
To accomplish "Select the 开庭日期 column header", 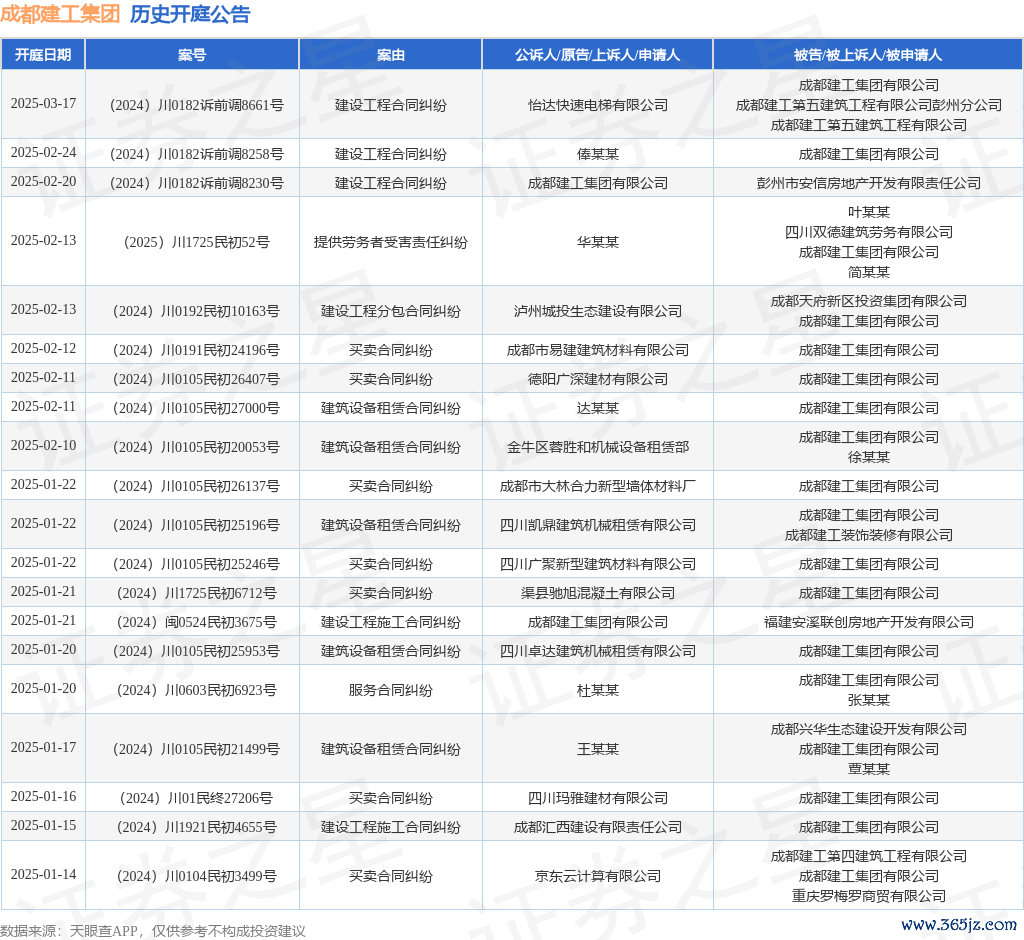I will pyautogui.click(x=43, y=55).
